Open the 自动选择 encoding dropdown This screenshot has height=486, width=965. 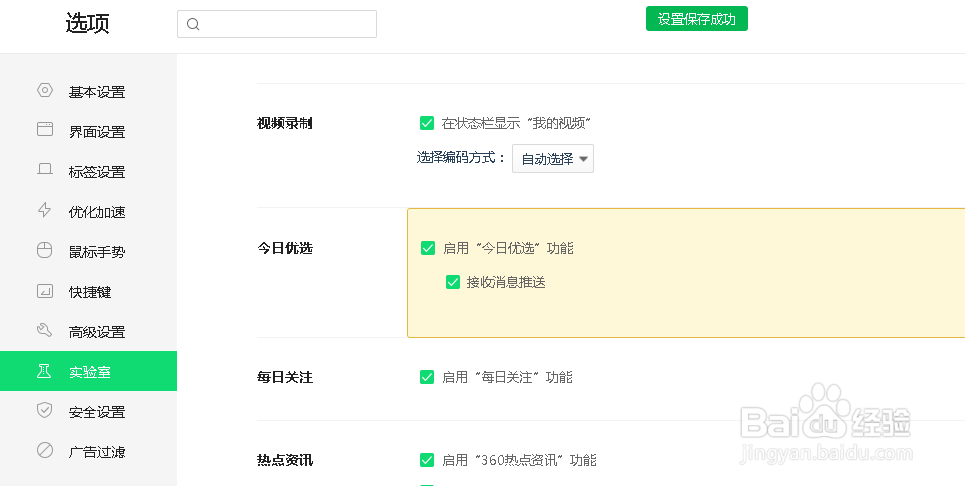553,159
